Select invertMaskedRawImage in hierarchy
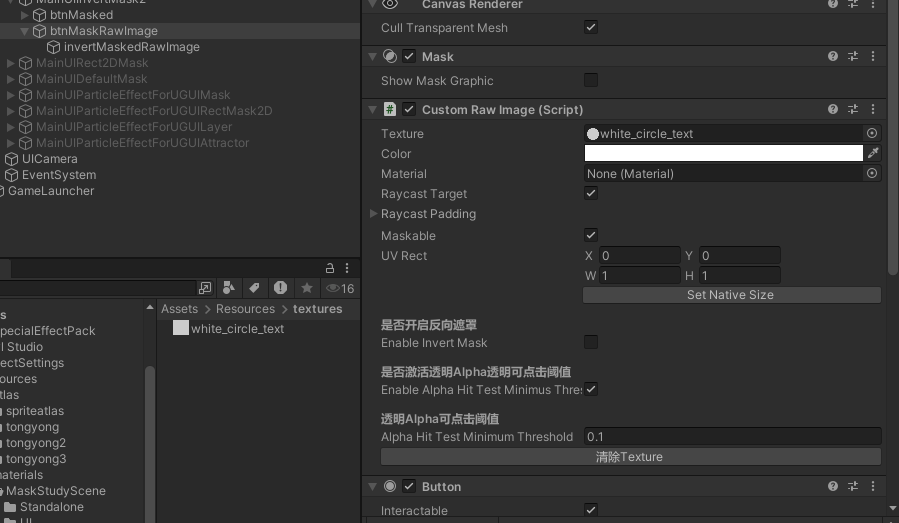Screen dimensions: 899x523 [x=131, y=47]
